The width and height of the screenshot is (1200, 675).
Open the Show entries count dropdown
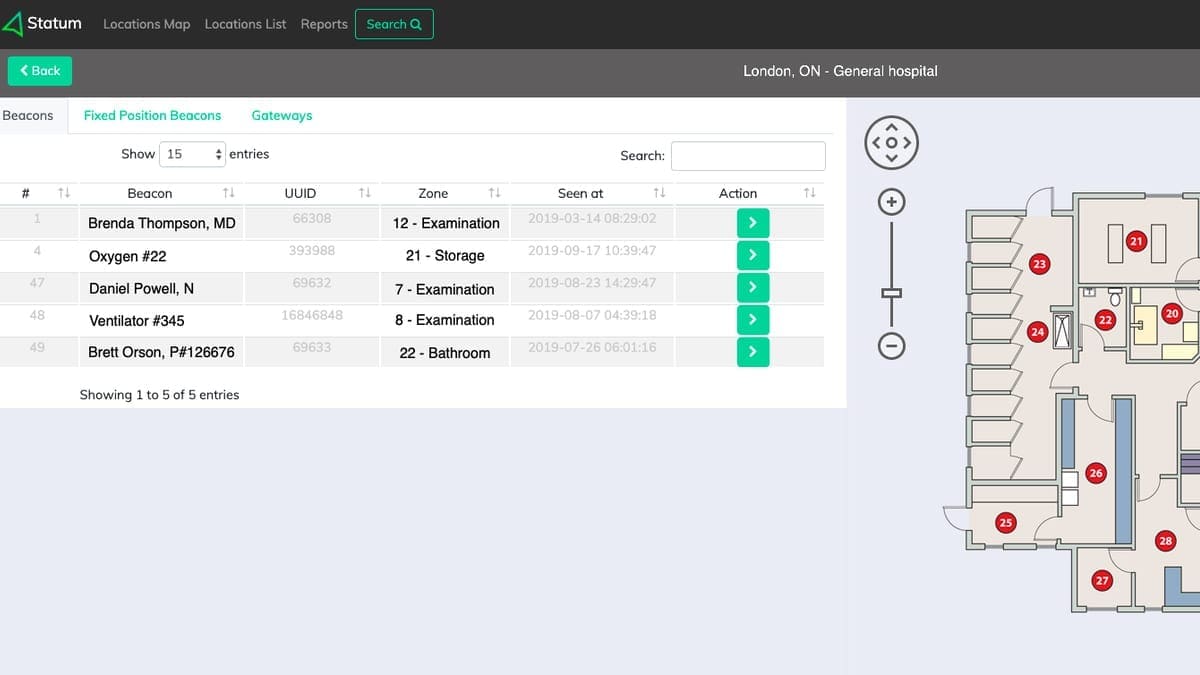pos(194,154)
